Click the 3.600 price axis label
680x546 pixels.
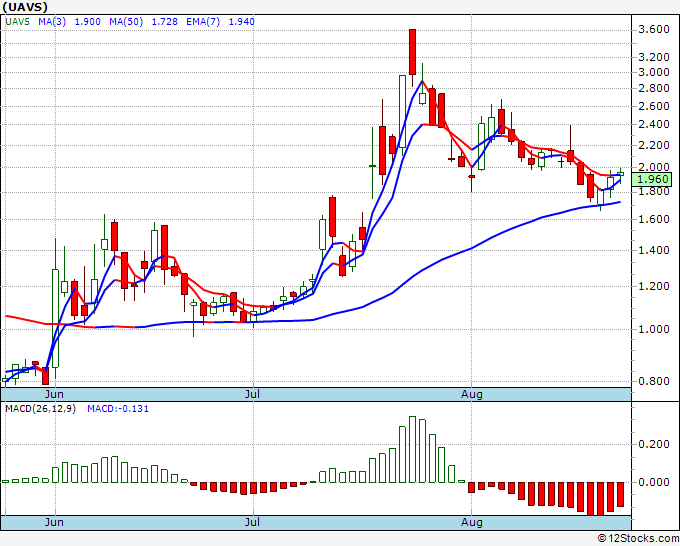tap(654, 29)
